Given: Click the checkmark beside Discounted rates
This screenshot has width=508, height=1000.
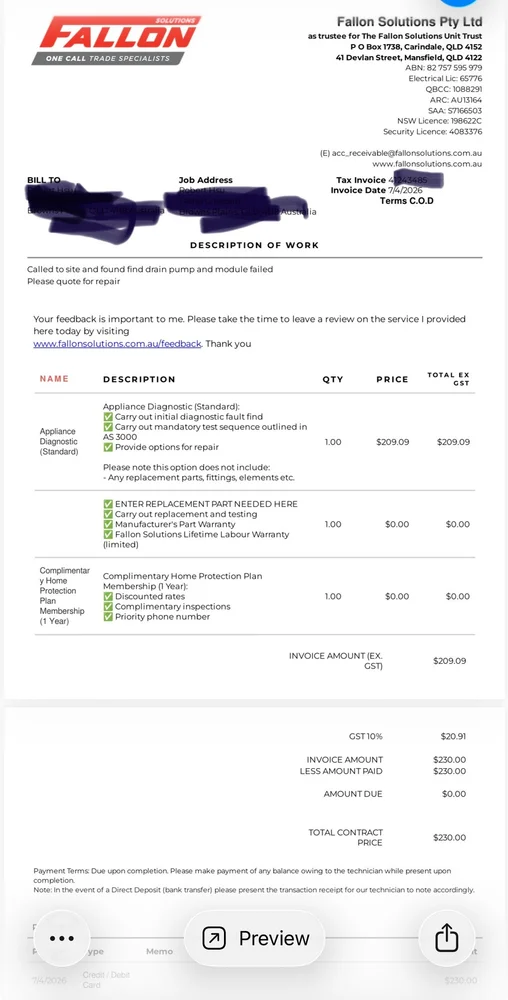Looking at the screenshot, I should pos(108,596).
